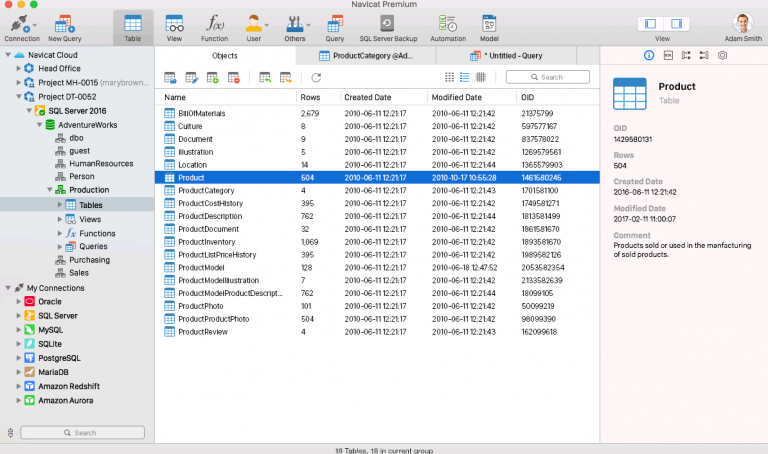Collapse the AdventureWorks database node

[x=39, y=125]
